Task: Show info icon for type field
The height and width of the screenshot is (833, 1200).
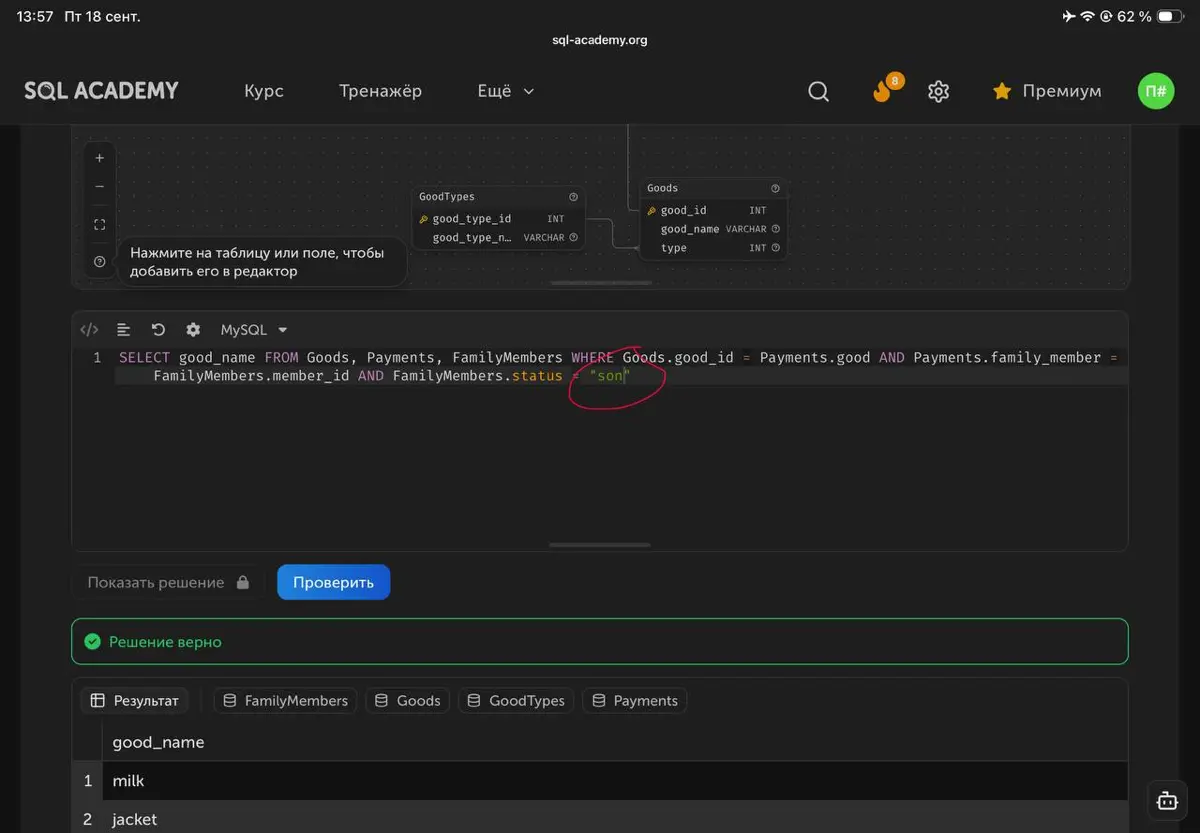Action: pos(775,248)
